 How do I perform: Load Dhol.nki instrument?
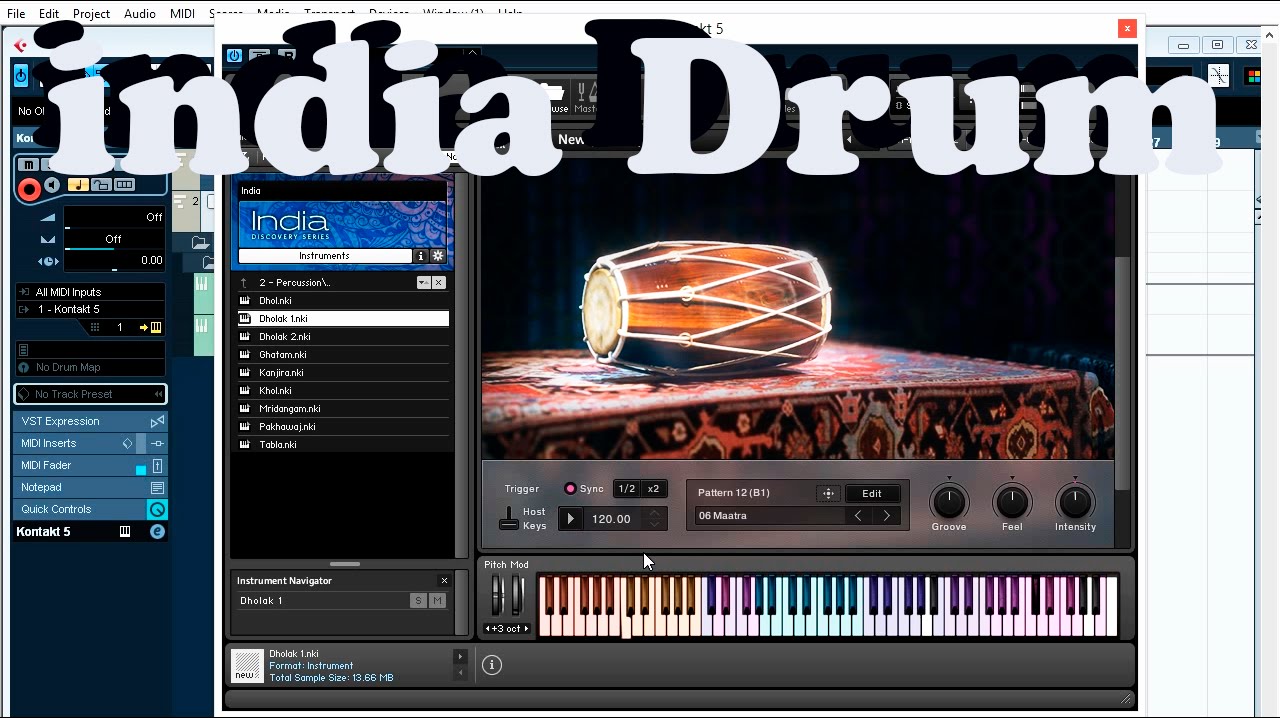[x=343, y=301]
